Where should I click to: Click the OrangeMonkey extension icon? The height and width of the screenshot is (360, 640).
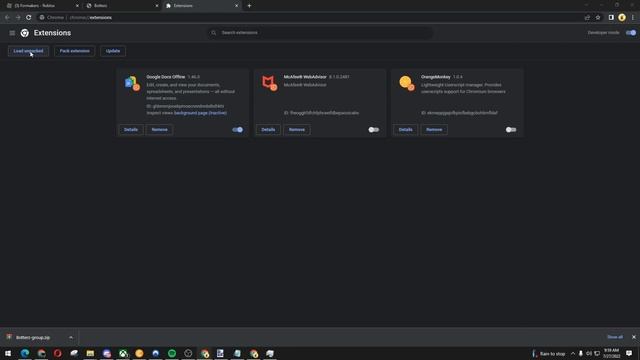pos(407,83)
